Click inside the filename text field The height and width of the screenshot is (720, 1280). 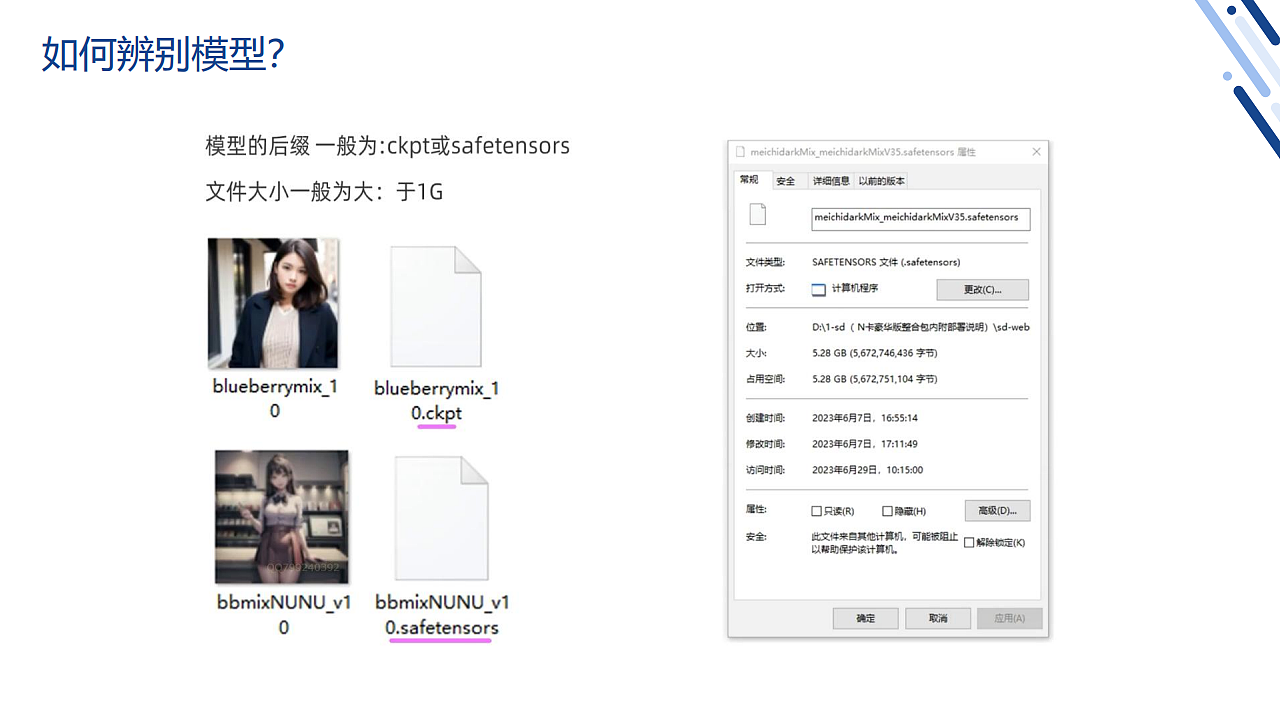920,218
